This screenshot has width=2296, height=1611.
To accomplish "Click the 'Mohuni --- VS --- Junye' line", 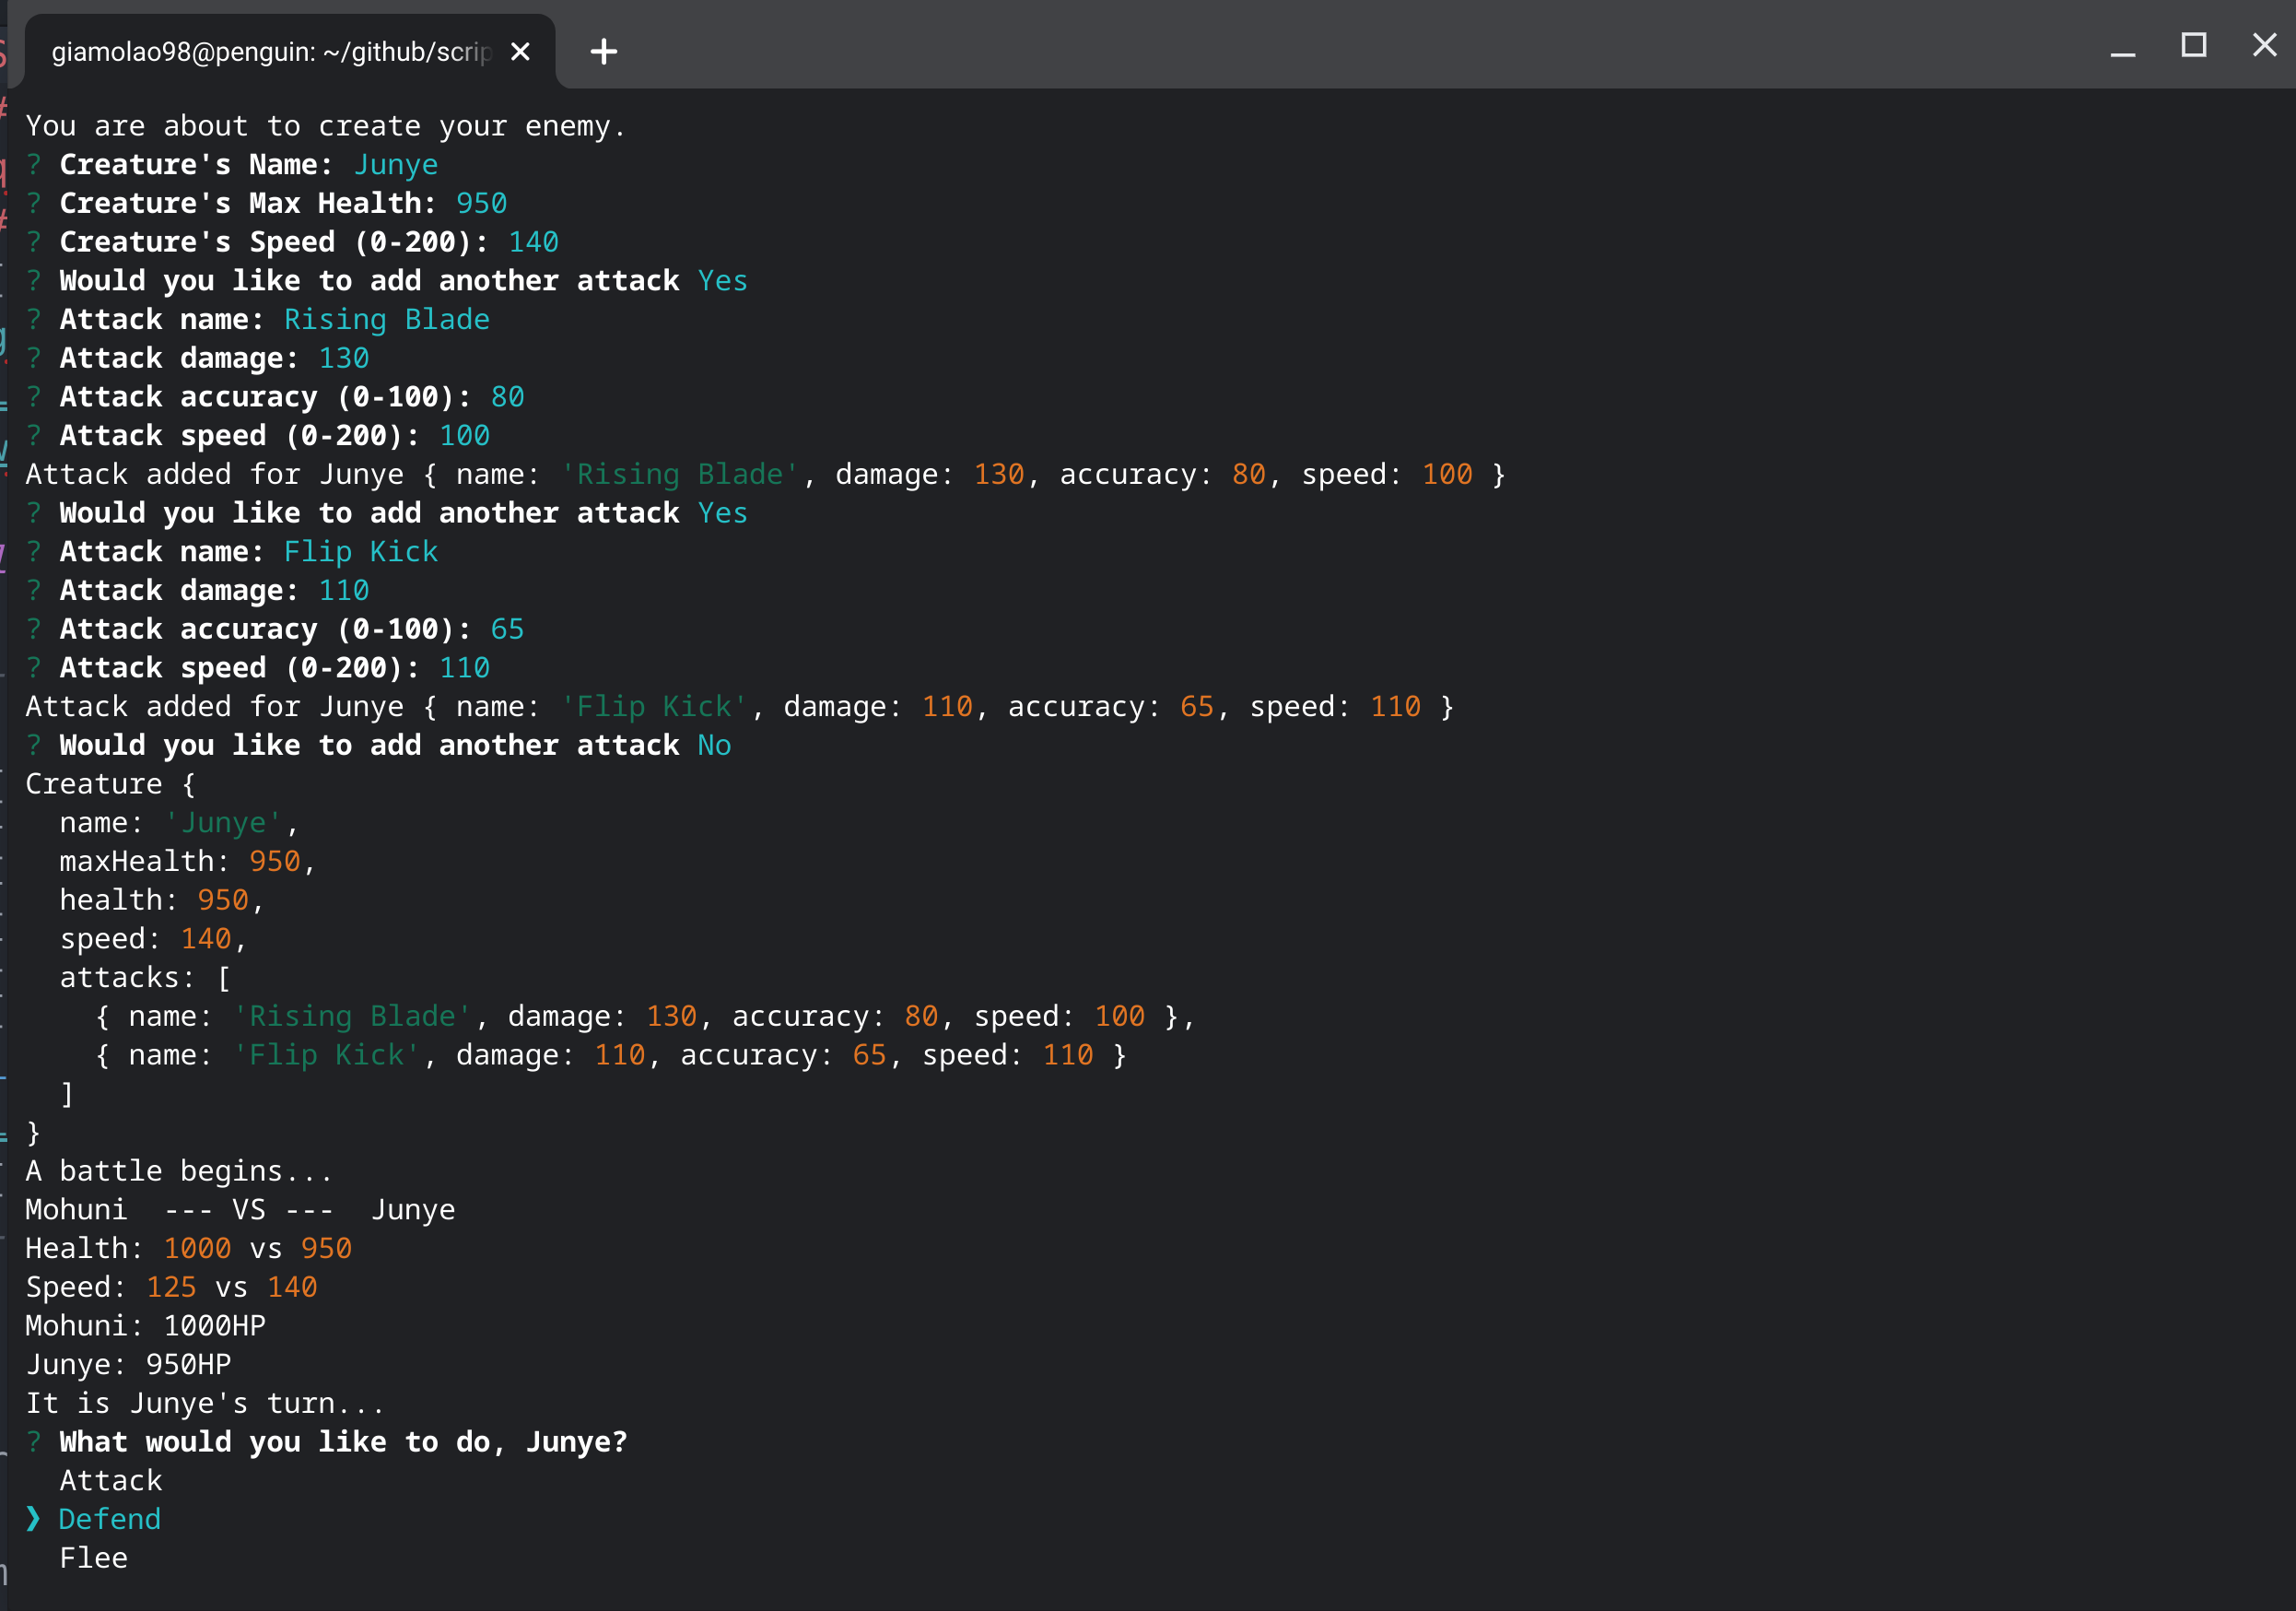I will tap(240, 1210).
